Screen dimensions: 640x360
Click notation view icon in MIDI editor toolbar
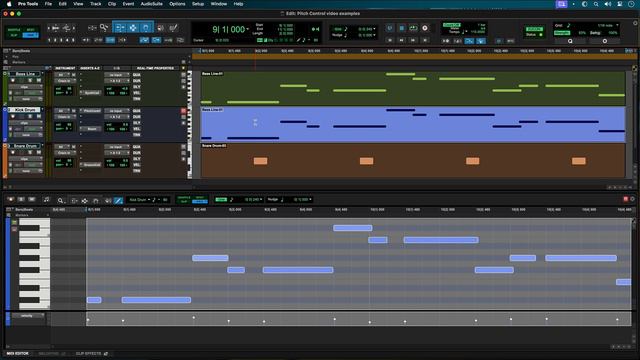click(46, 200)
